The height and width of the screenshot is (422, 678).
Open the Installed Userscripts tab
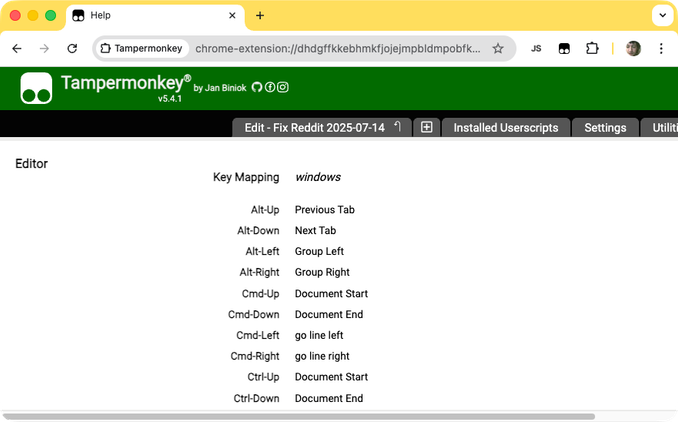click(506, 127)
